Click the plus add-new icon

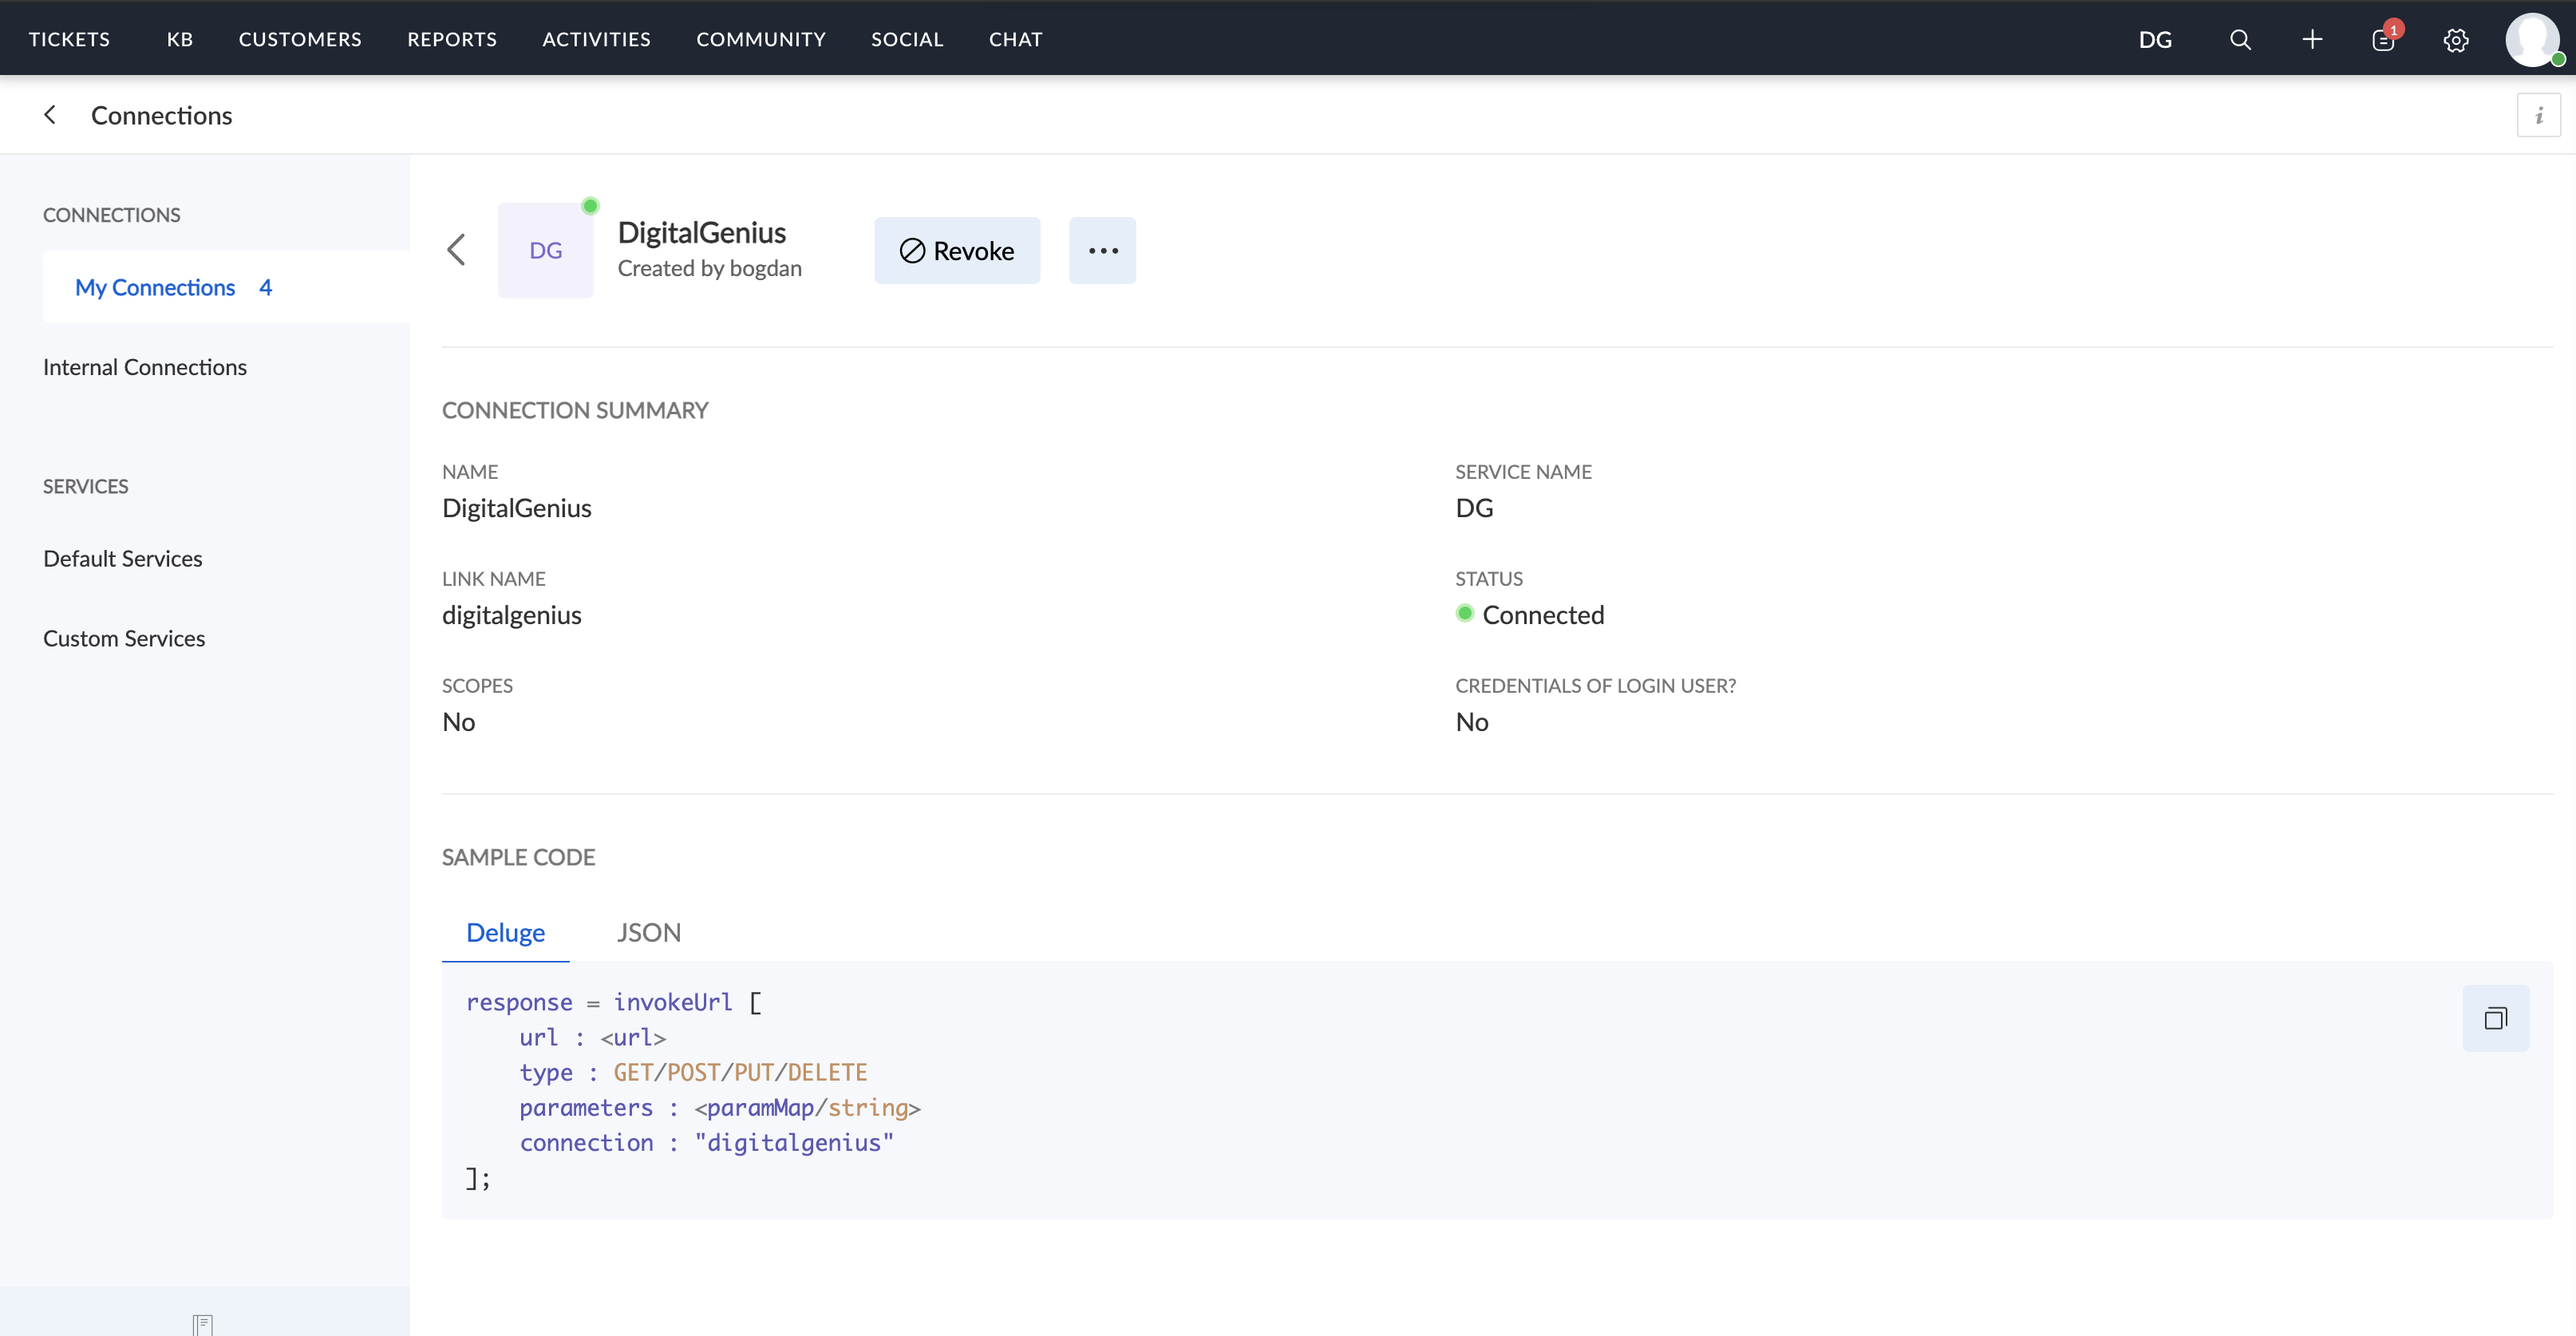coord(2312,39)
